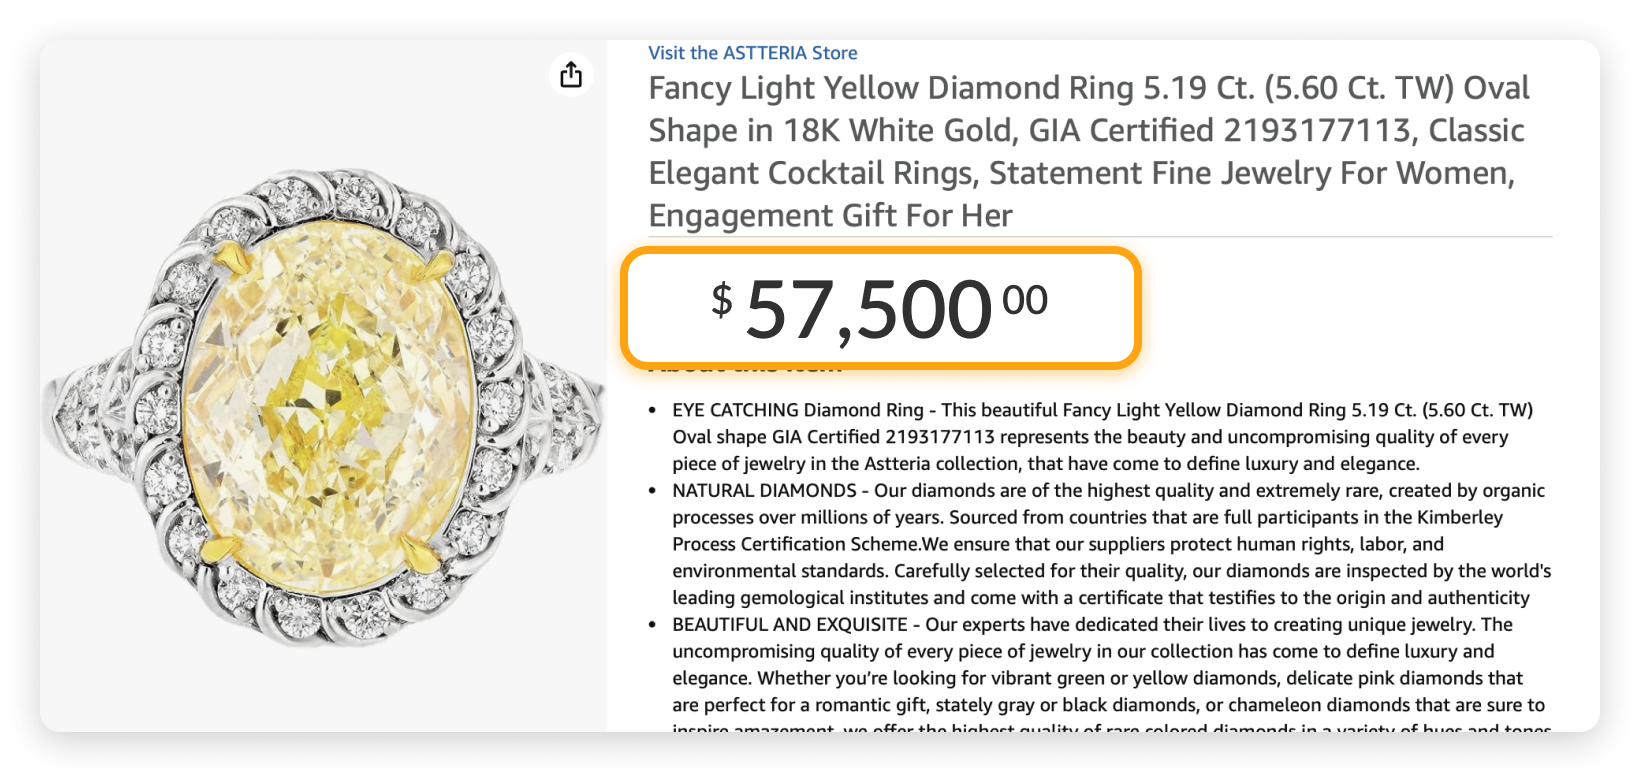1640x772 pixels.
Task: Open the NATURAL DIAMONDS description bullet
Action: pyautogui.click(x=1100, y=543)
